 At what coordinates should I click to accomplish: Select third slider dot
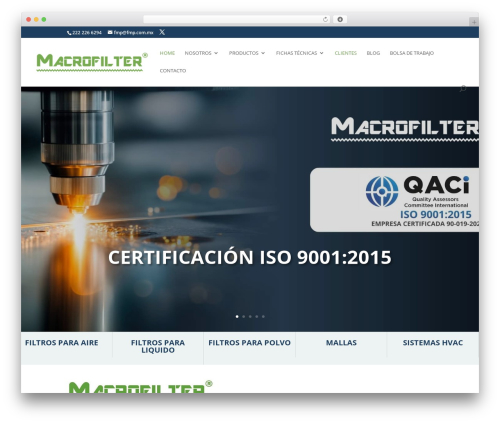[x=250, y=316]
